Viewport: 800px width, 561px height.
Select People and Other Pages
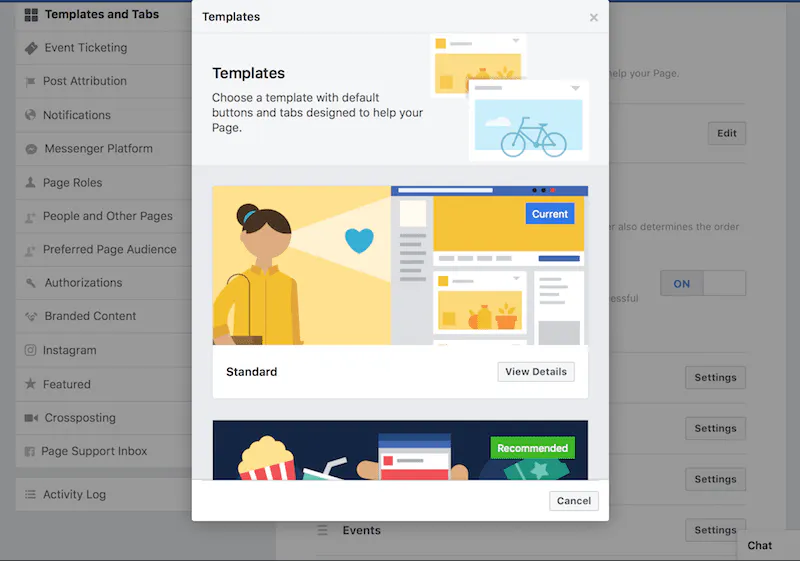(104, 216)
